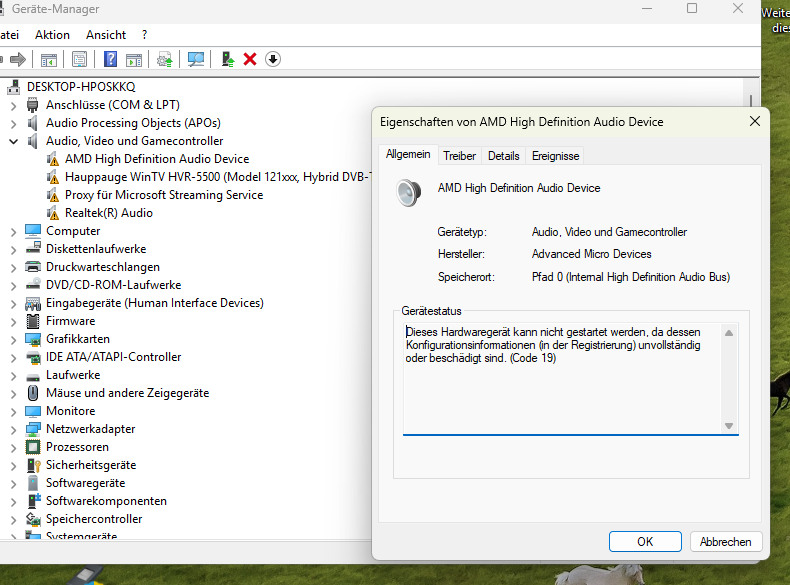The width and height of the screenshot is (790, 585).
Task: Open the ? help menu
Action: click(x=145, y=35)
